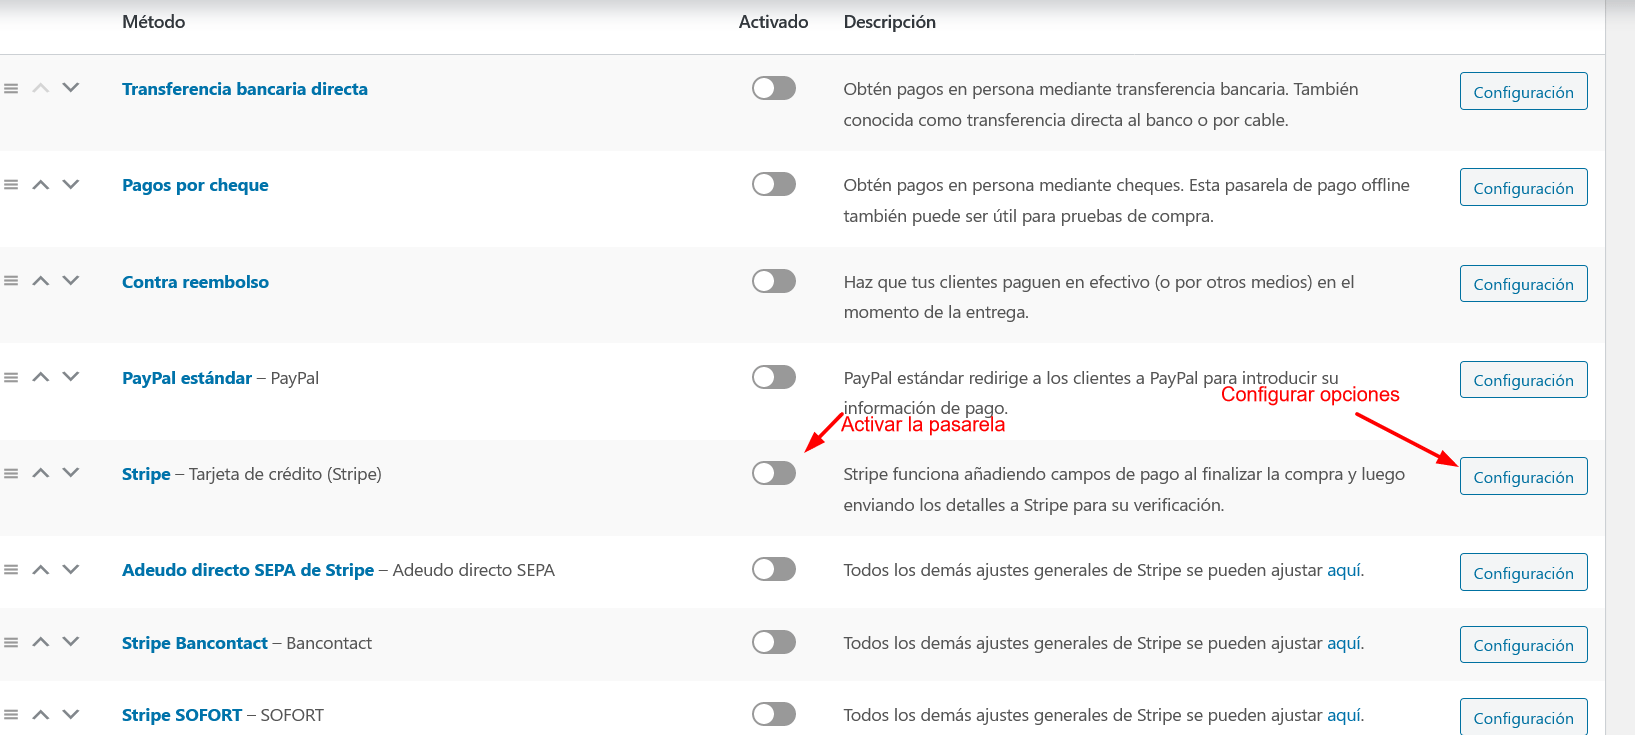Grab the drag handle for PayPal estándar
The image size is (1635, 735).
[11, 377]
